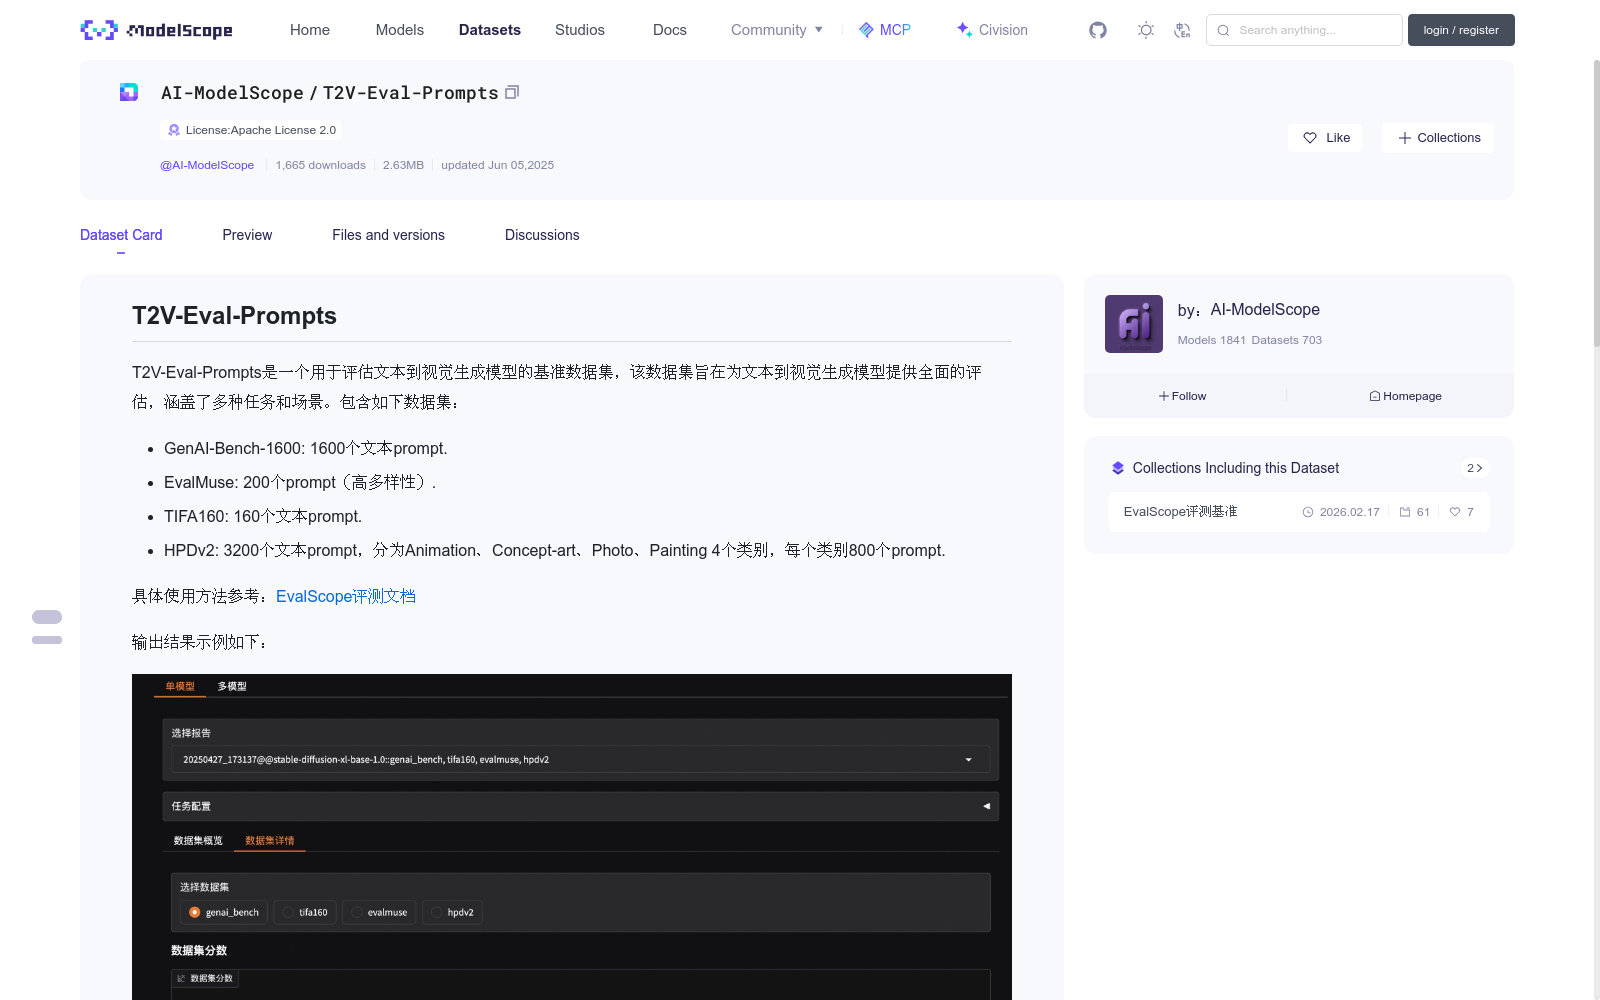Add dataset to Collections button
This screenshot has width=1600, height=1000.
pyautogui.click(x=1439, y=138)
